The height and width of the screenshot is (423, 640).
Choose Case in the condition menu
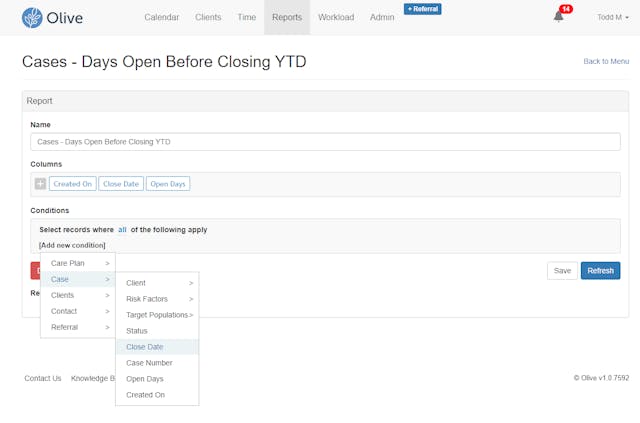click(x=78, y=279)
